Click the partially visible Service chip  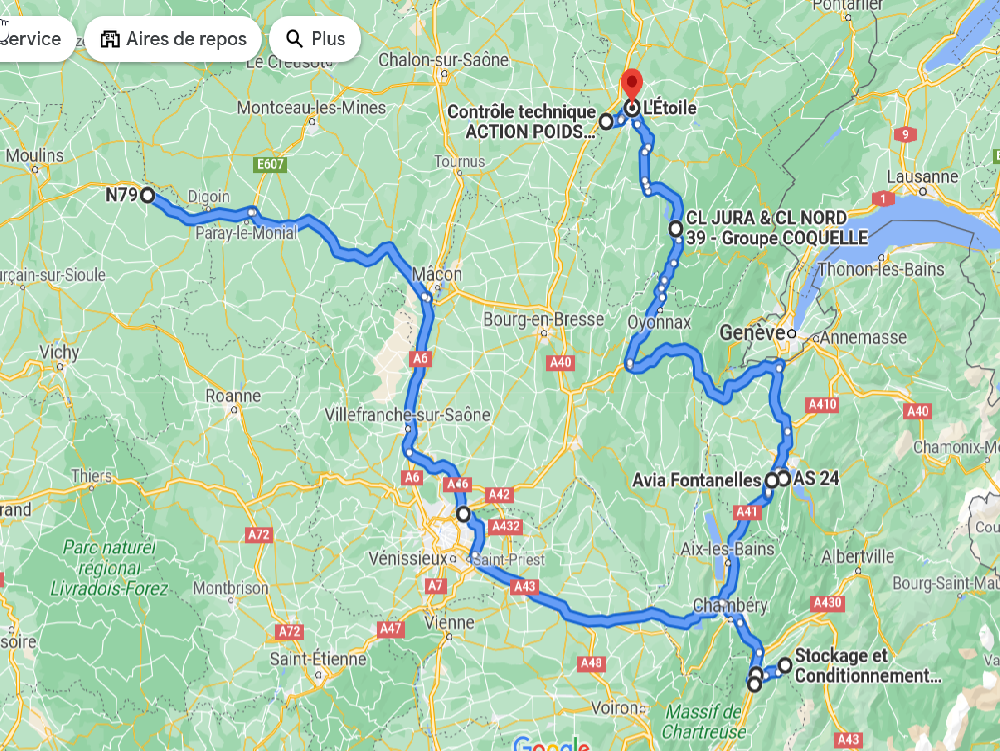35,39
